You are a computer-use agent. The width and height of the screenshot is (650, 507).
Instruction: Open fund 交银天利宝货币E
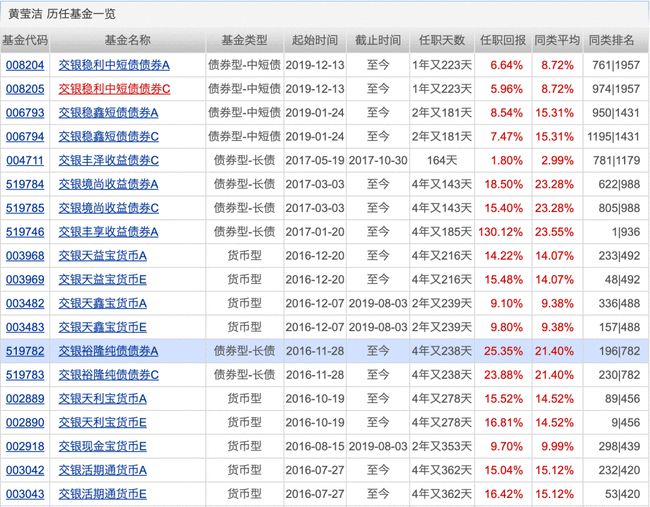point(102,423)
